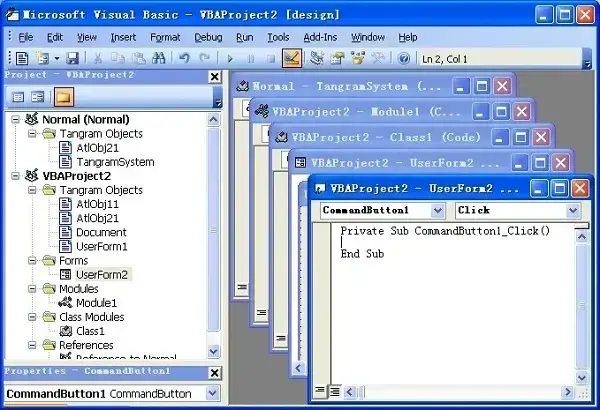Click the Ln 2, Col 1 position box
The width and height of the screenshot is (600, 410).
point(501,59)
